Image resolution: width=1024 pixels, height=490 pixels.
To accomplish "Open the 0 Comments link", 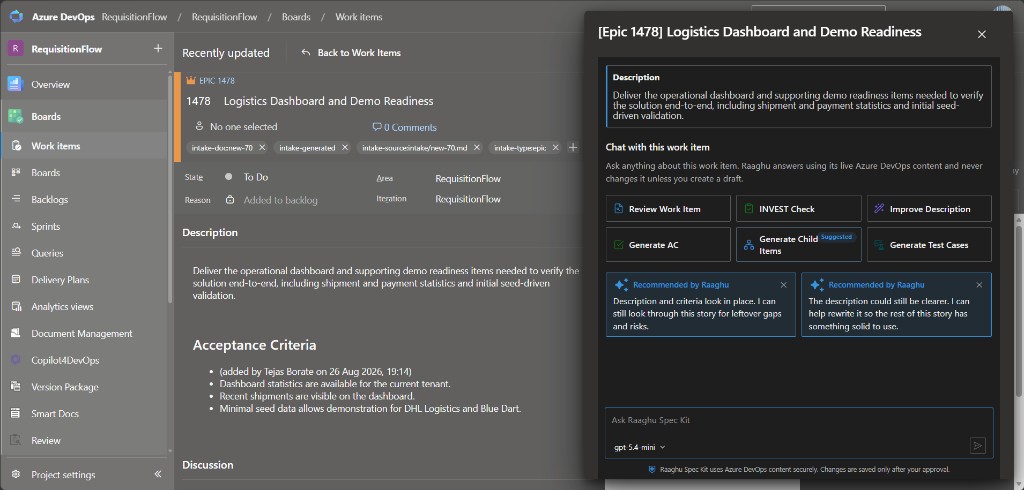I will point(404,127).
